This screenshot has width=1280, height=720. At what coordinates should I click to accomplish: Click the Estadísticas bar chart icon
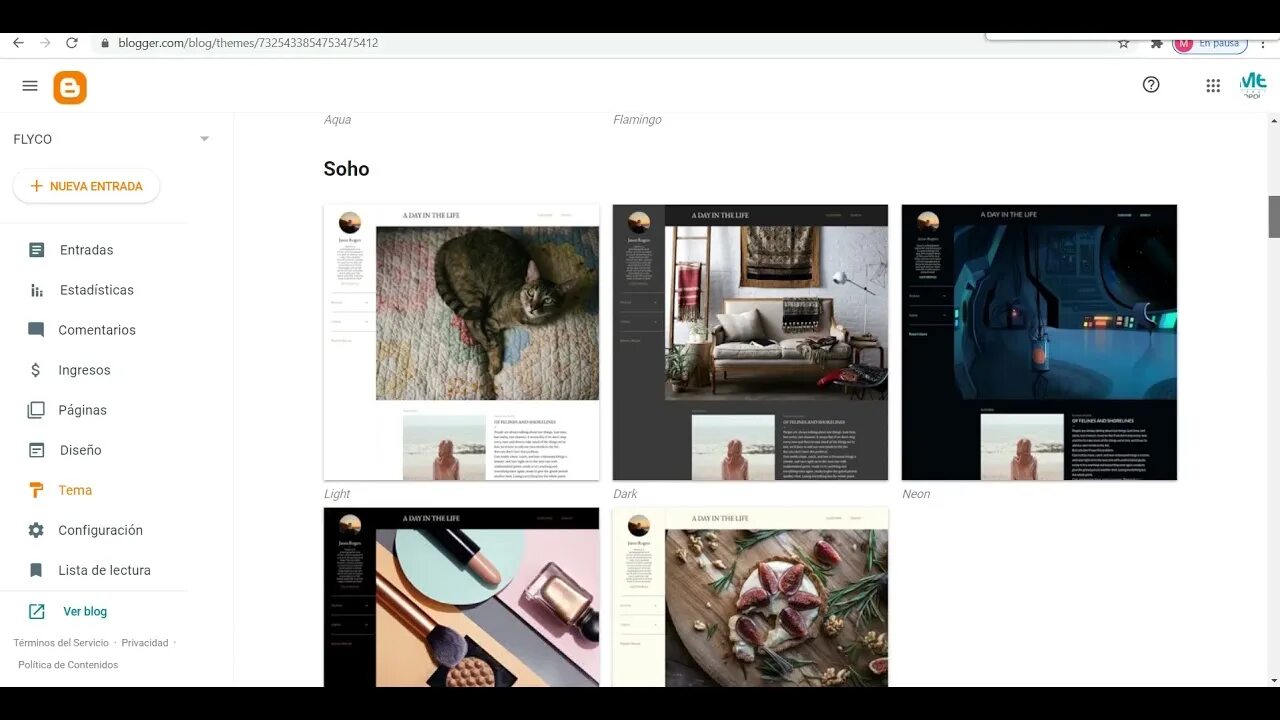tap(37, 290)
